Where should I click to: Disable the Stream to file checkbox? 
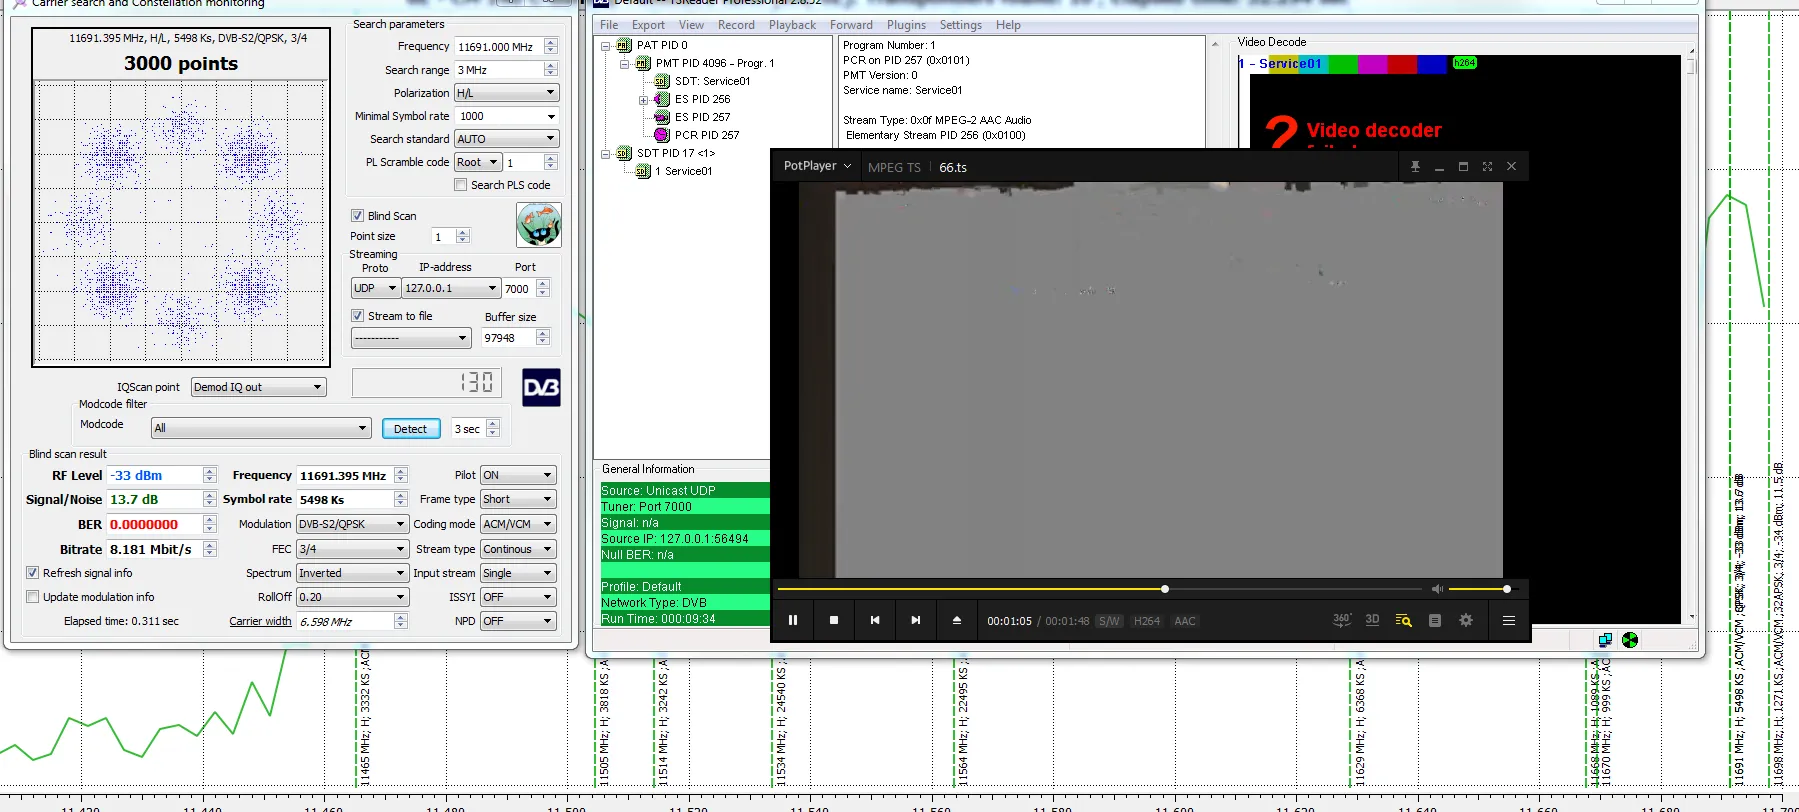[357, 316]
